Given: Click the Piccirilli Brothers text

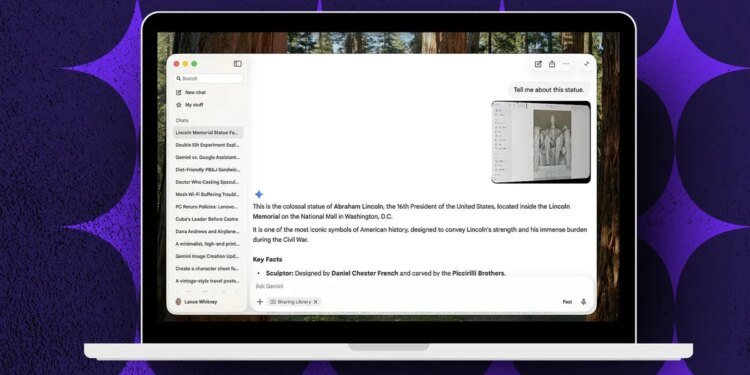Looking at the screenshot, I should click(x=478, y=274).
